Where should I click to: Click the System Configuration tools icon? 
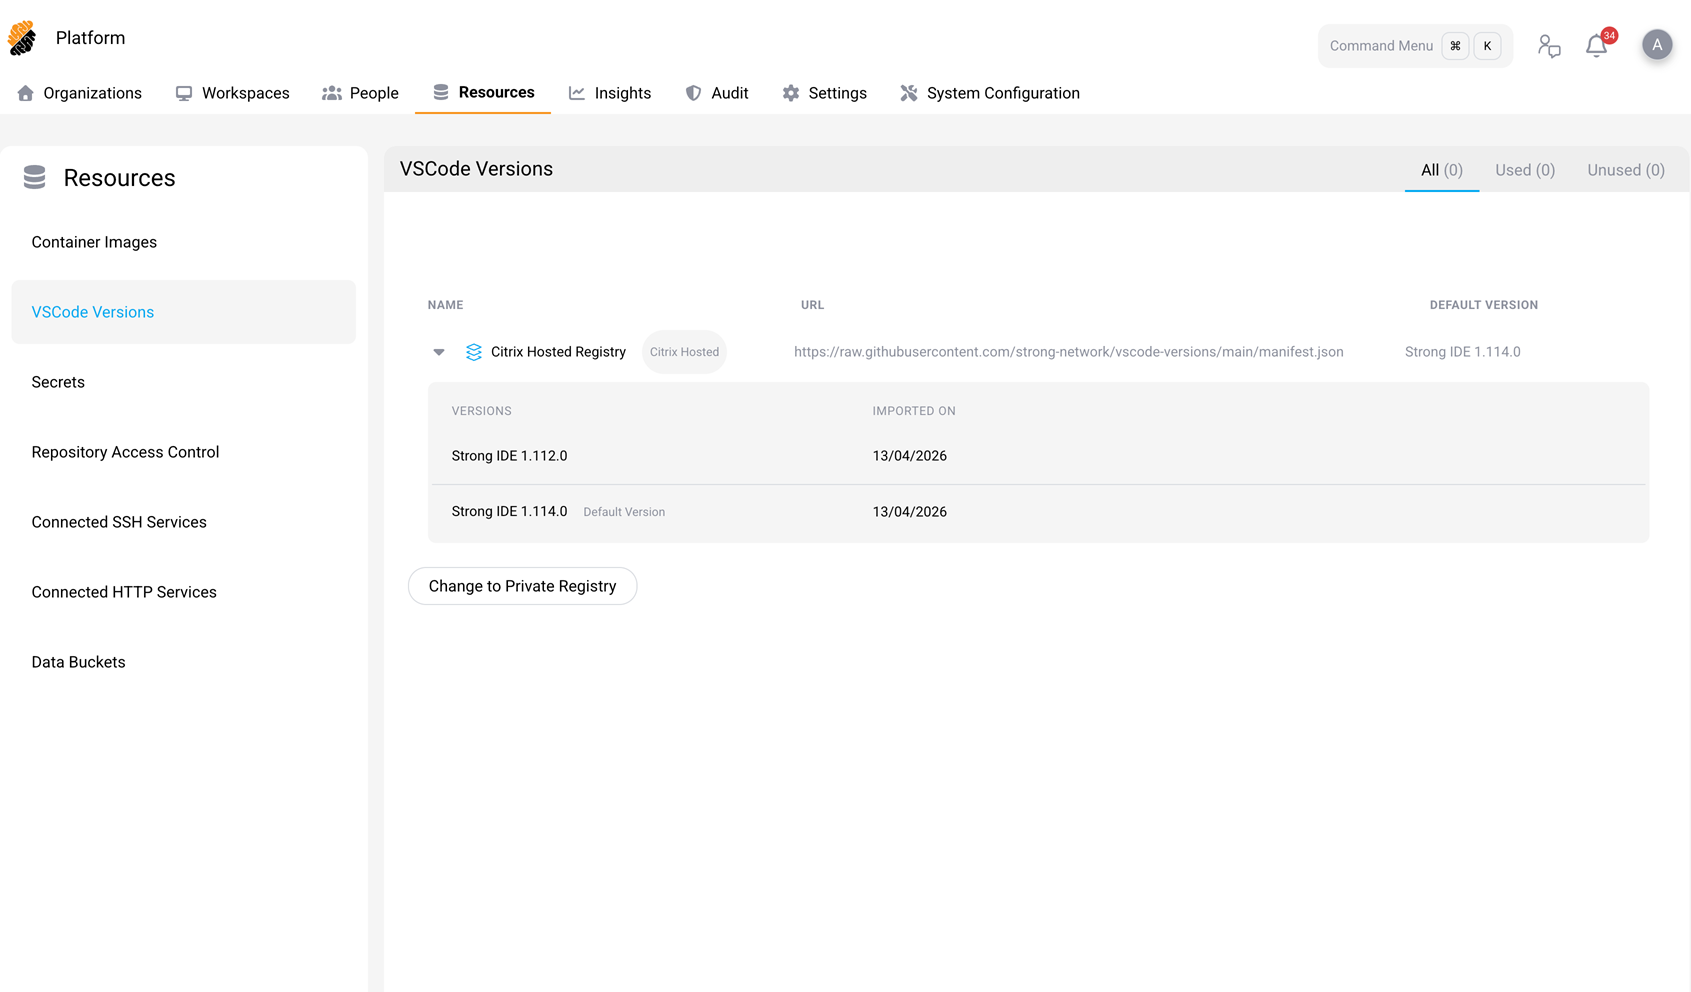pyautogui.click(x=909, y=93)
